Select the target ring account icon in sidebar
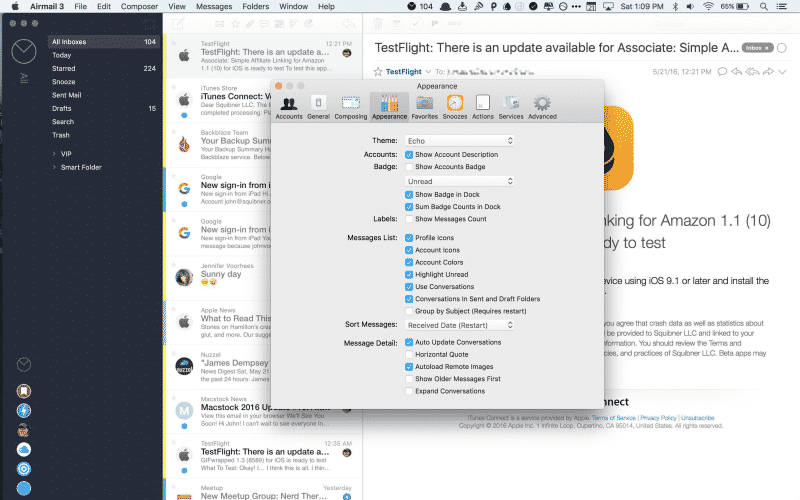The image size is (800, 500). pos(24,469)
